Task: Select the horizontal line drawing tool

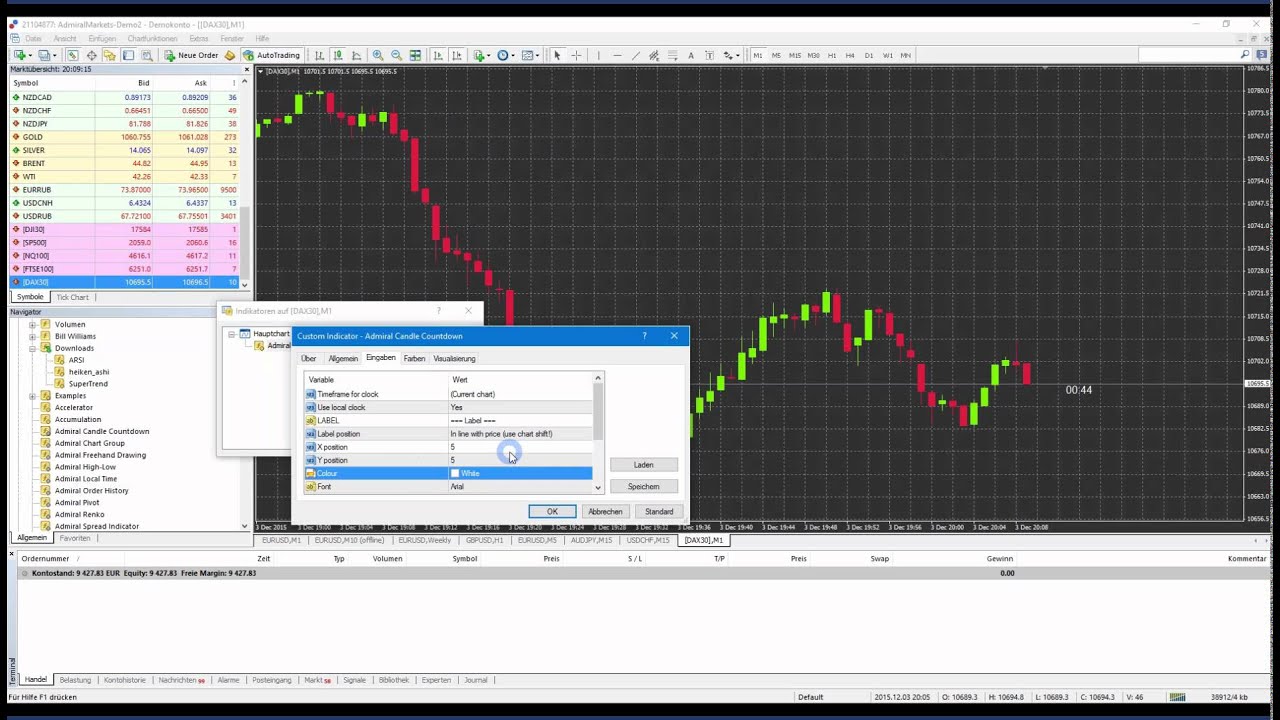Action: (x=617, y=55)
